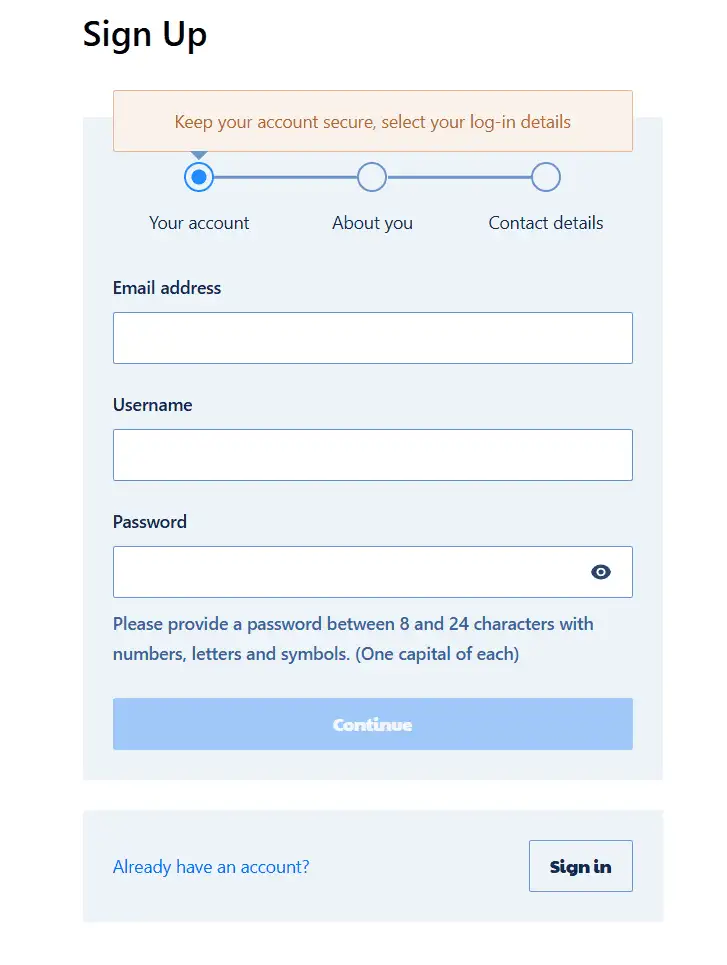
Task: Open the 'About you' step label
Action: 372,223
